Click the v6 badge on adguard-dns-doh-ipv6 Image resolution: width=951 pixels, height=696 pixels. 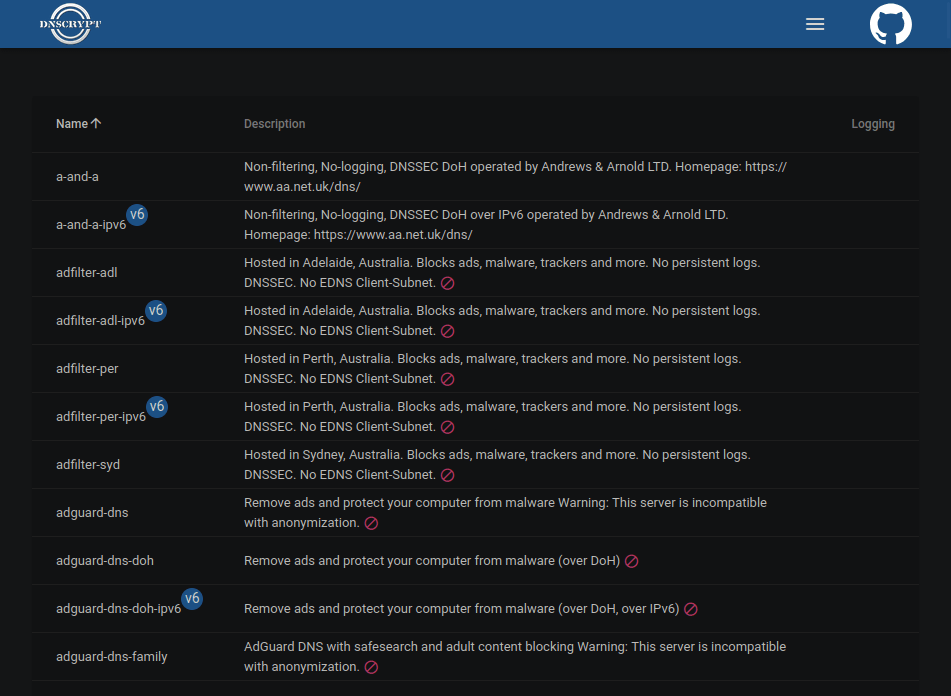click(192, 598)
